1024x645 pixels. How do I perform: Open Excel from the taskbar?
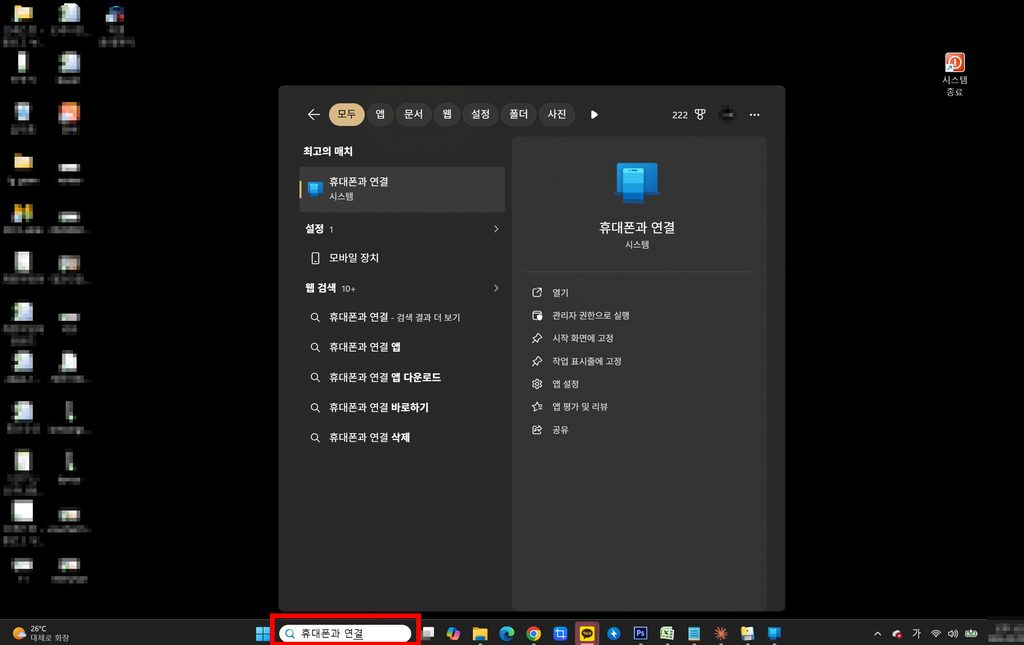667,633
